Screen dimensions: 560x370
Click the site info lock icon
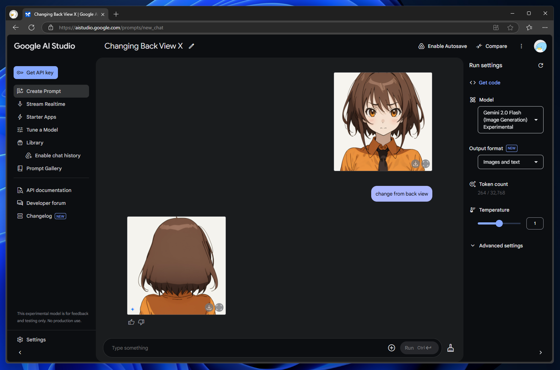pyautogui.click(x=51, y=28)
